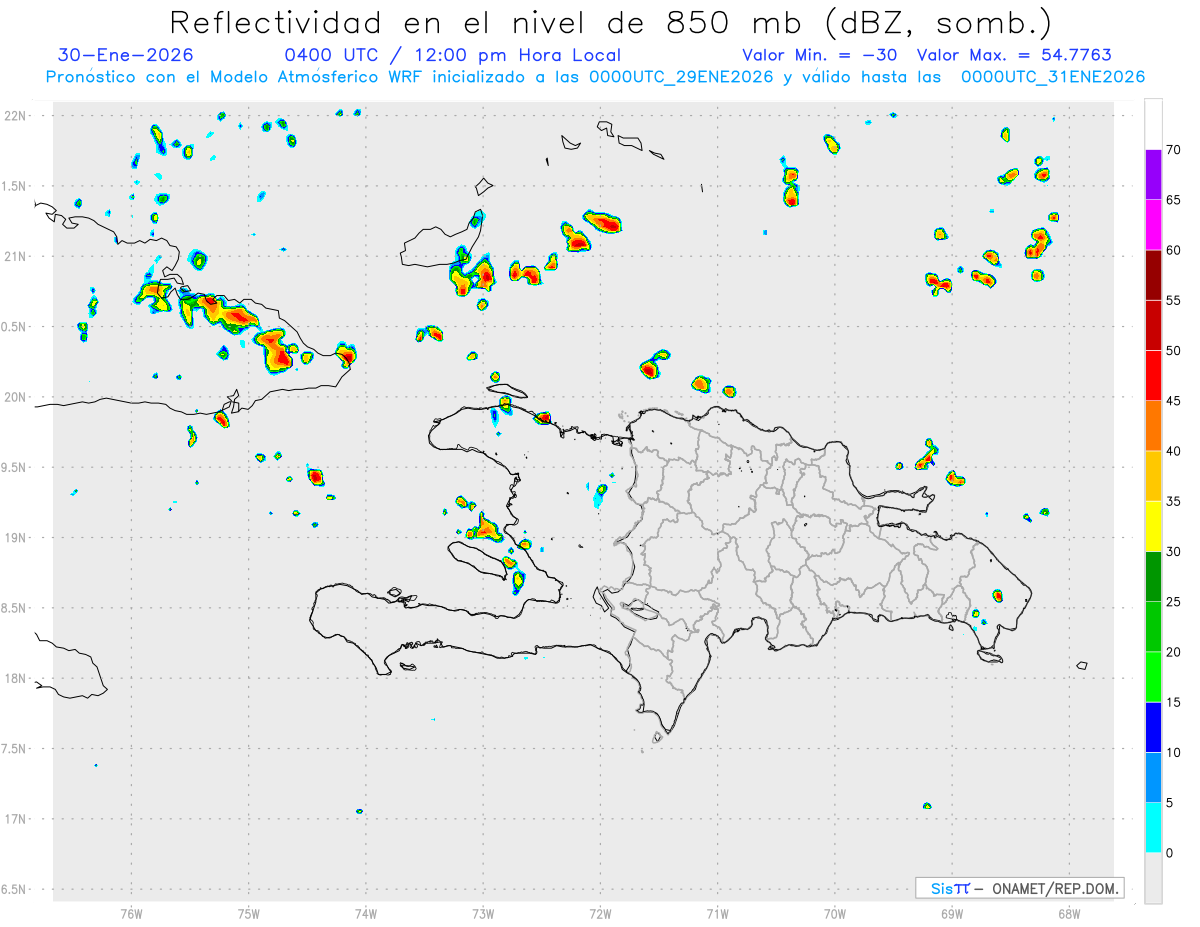
Task: Click the longitude axis label '70W'
Action: coord(835,913)
